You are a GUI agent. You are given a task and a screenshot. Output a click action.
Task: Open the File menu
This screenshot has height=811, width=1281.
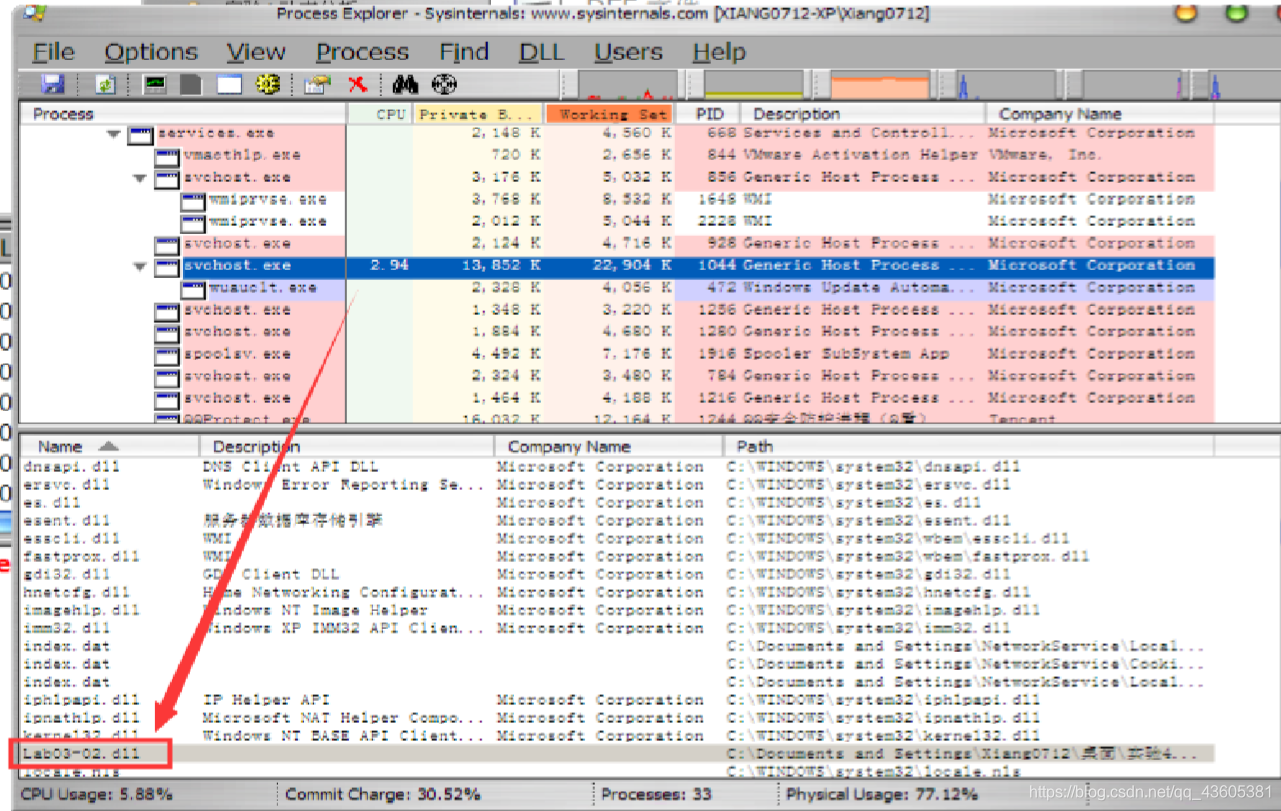coord(54,52)
